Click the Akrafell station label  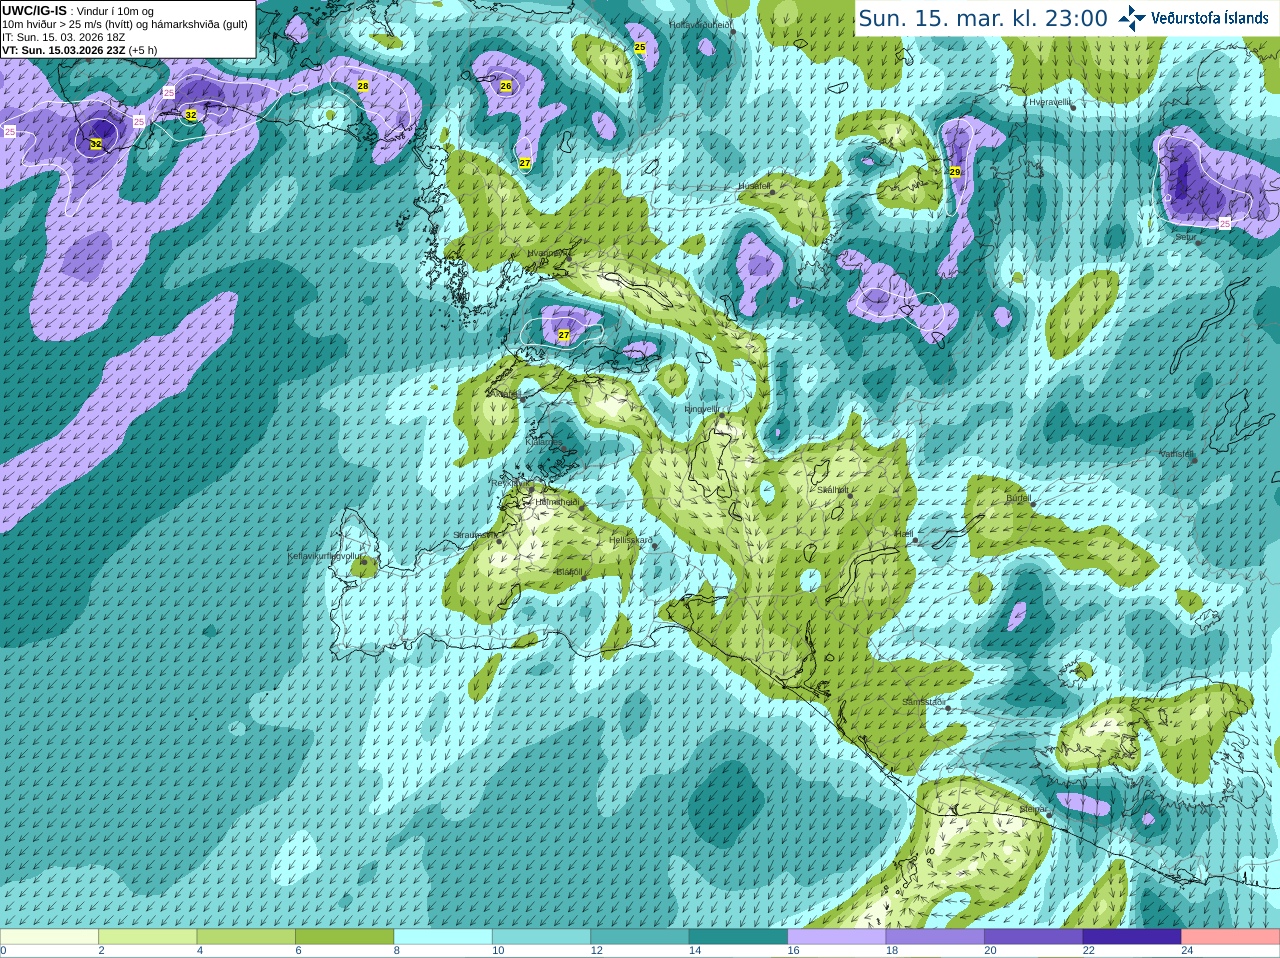504,394
